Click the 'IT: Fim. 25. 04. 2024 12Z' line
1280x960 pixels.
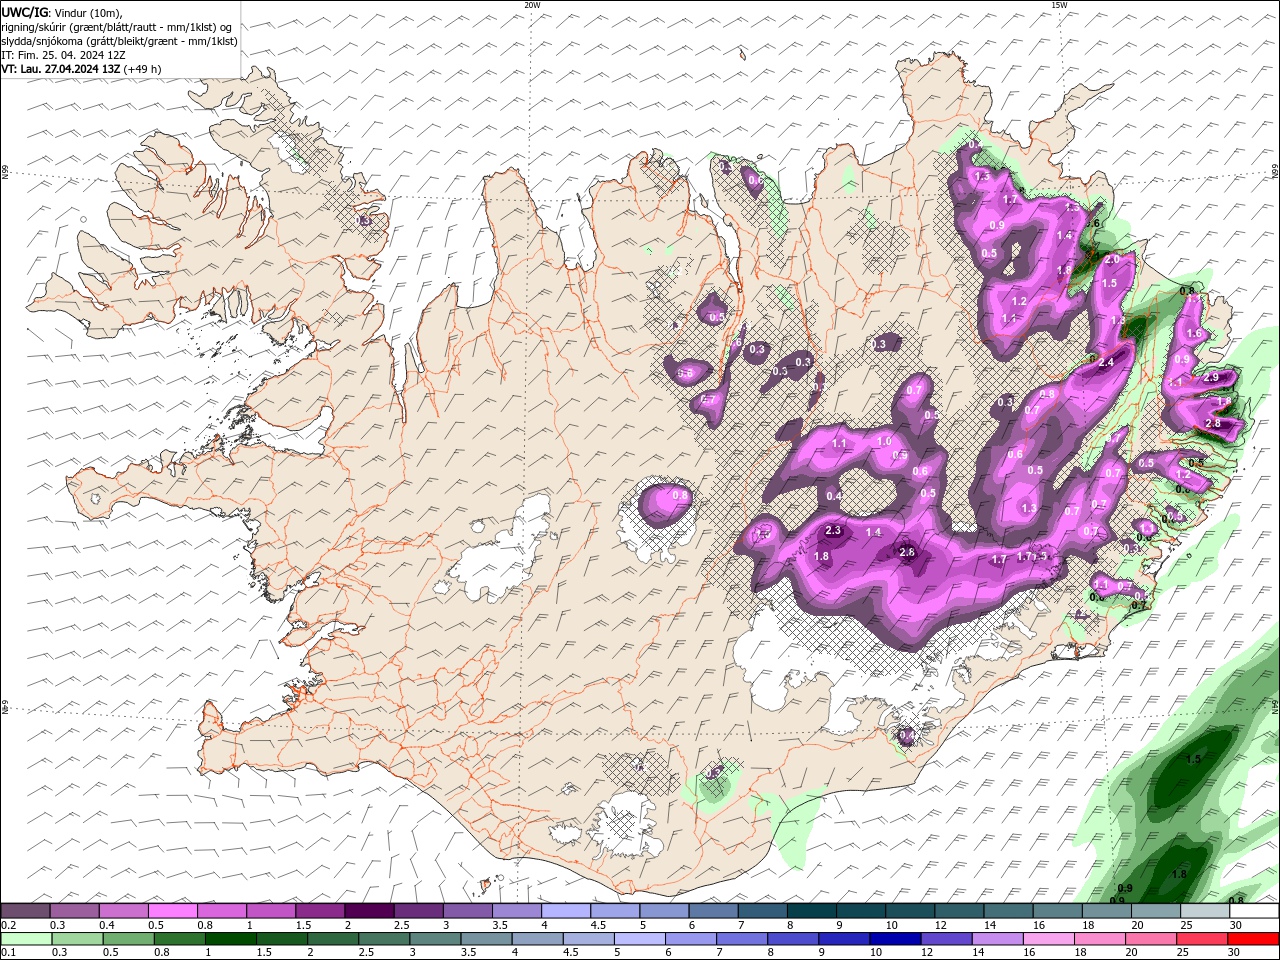click(x=62, y=55)
